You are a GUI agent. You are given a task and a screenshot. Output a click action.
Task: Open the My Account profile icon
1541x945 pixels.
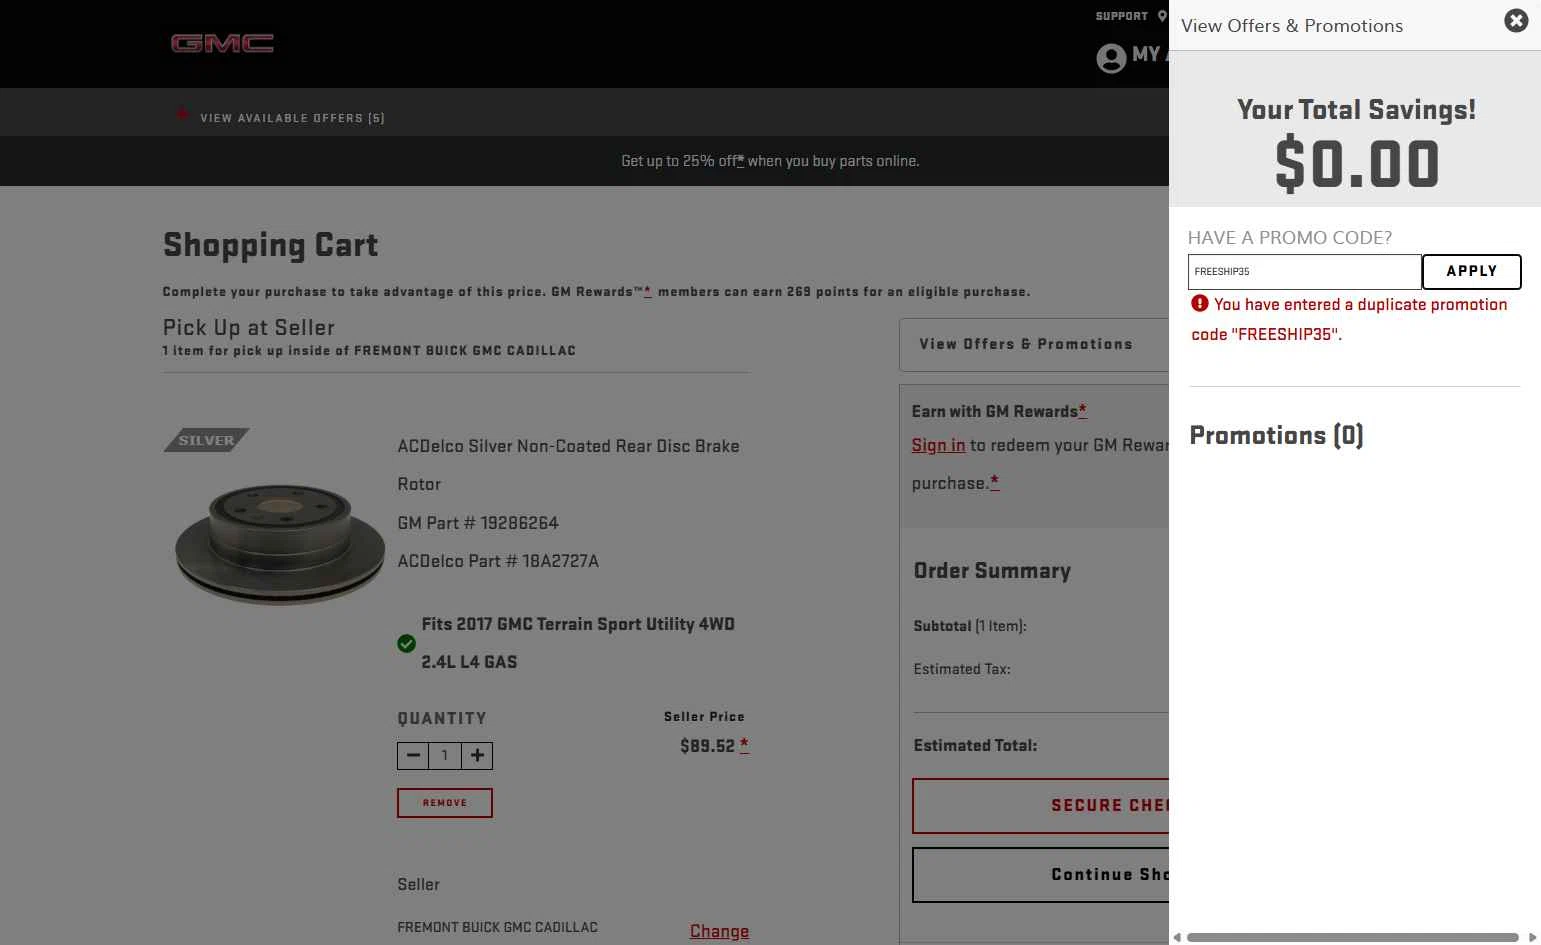tap(1111, 58)
